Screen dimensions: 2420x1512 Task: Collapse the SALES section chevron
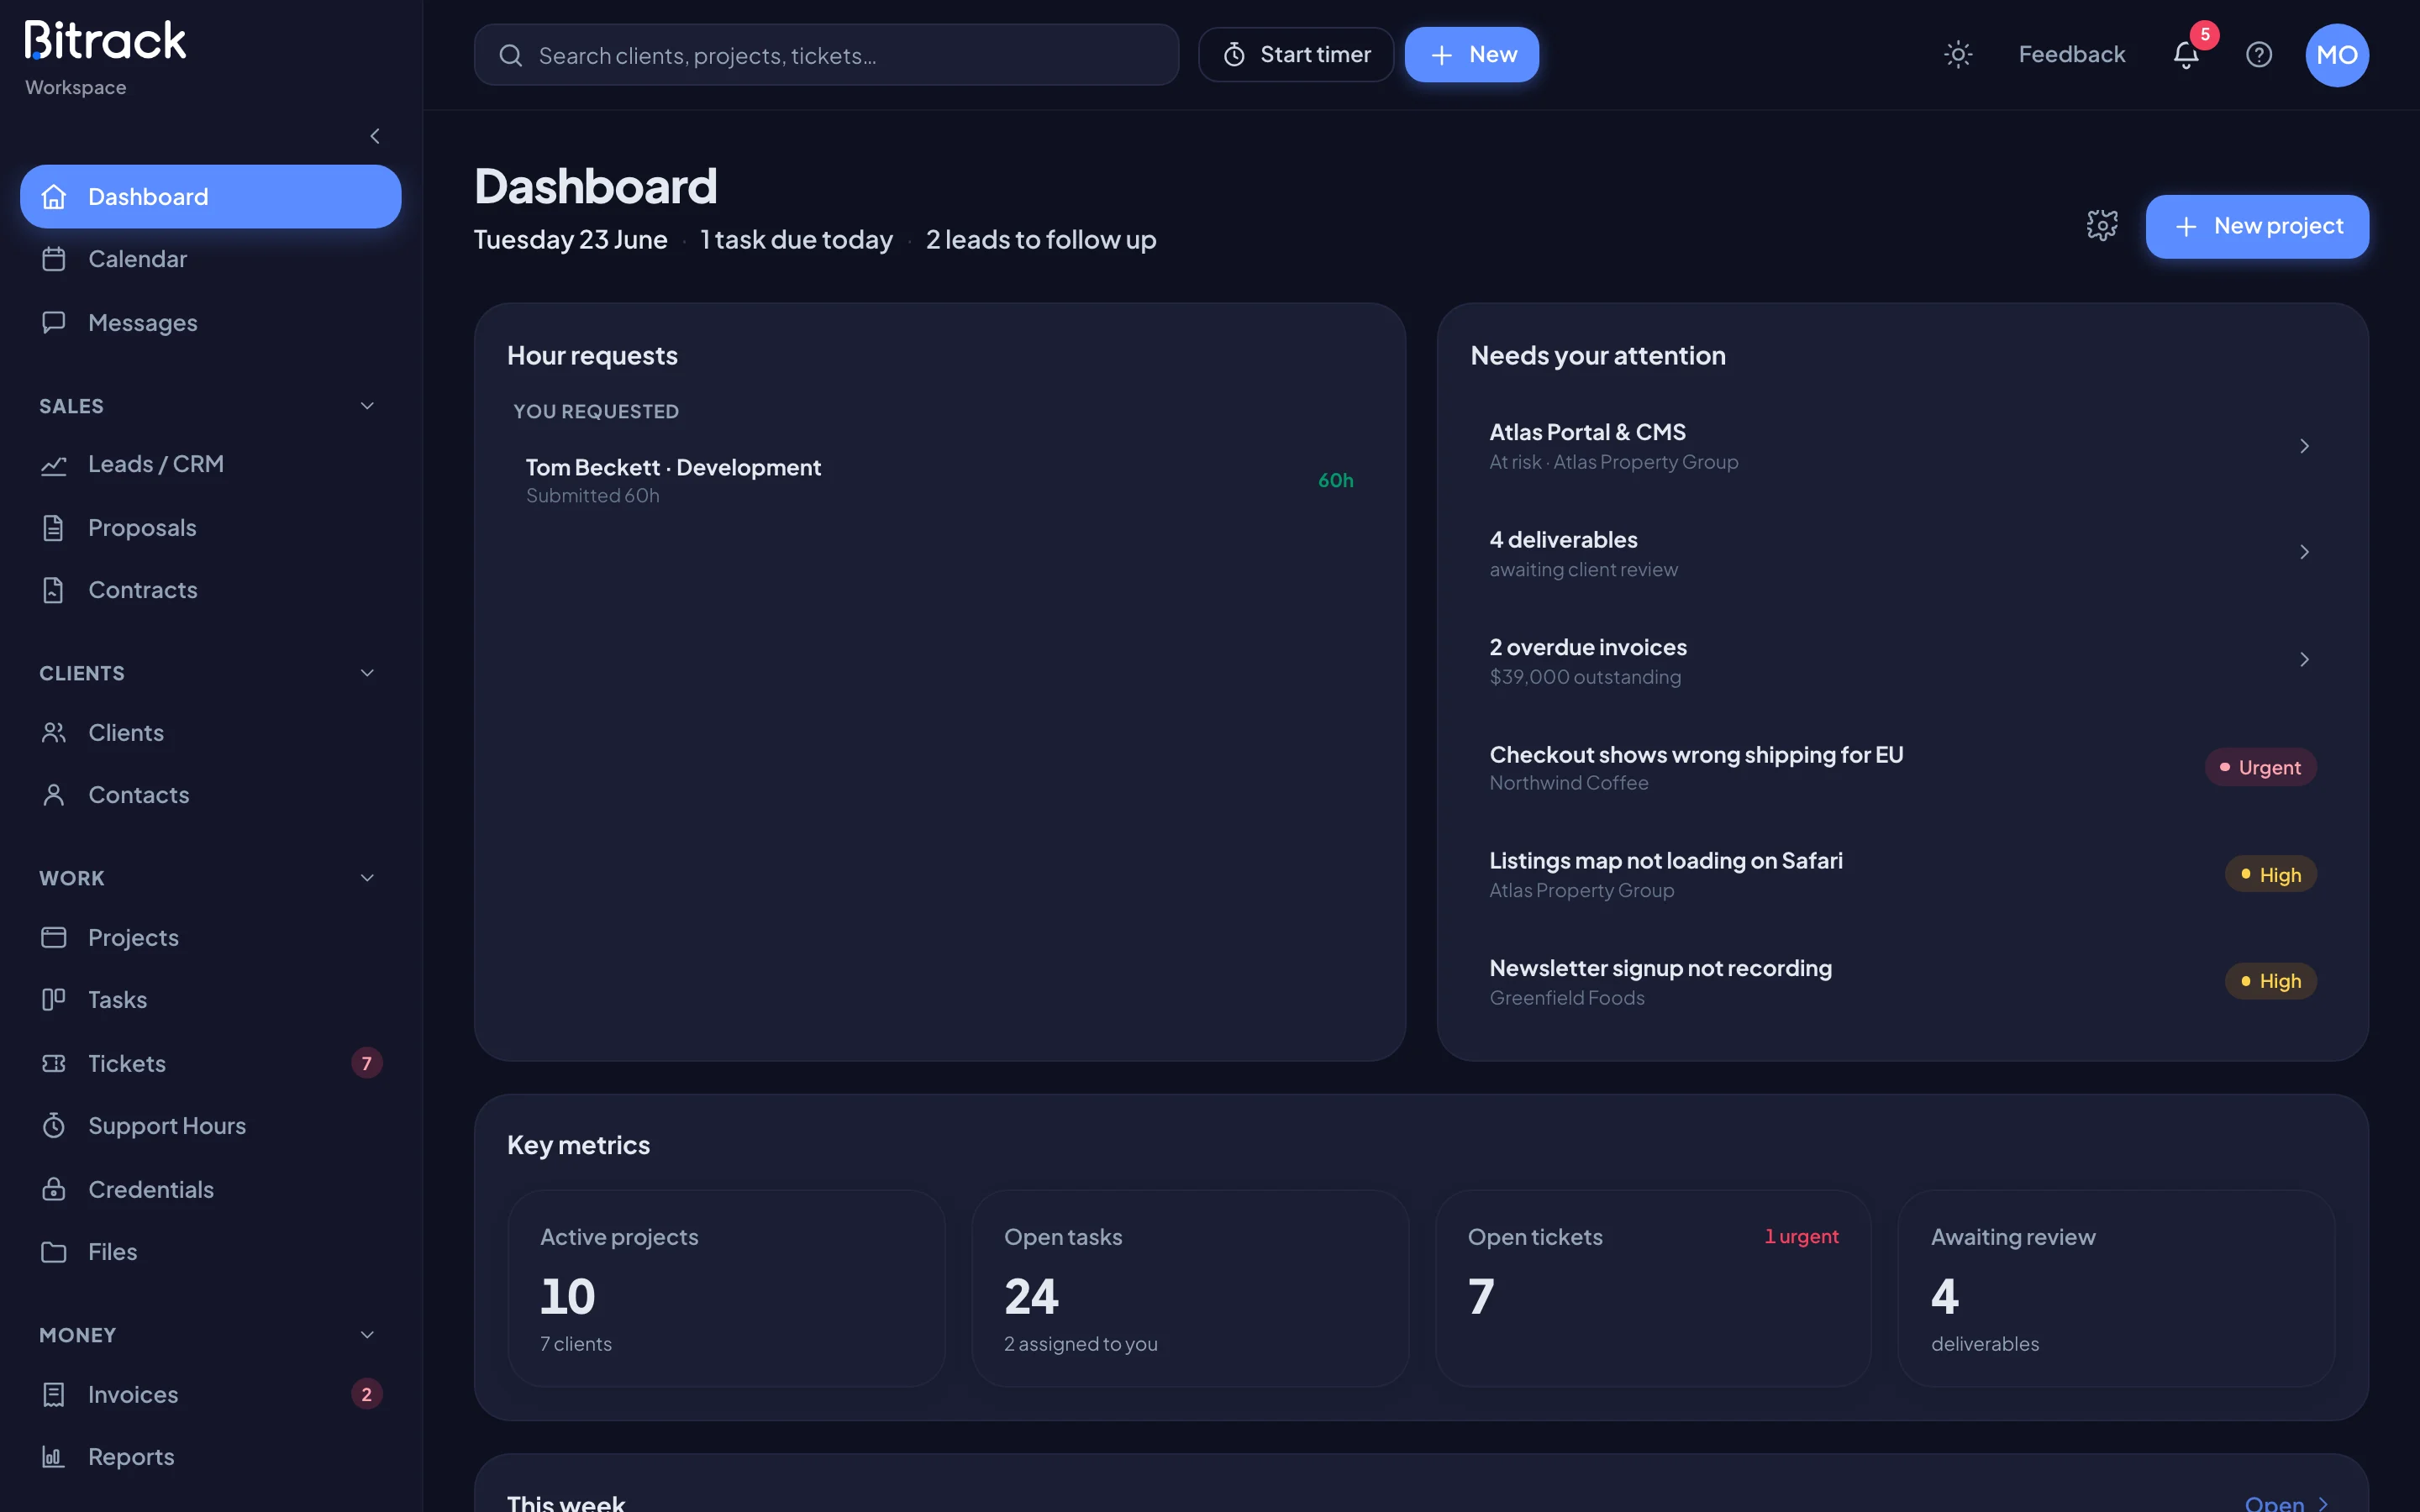click(367, 406)
